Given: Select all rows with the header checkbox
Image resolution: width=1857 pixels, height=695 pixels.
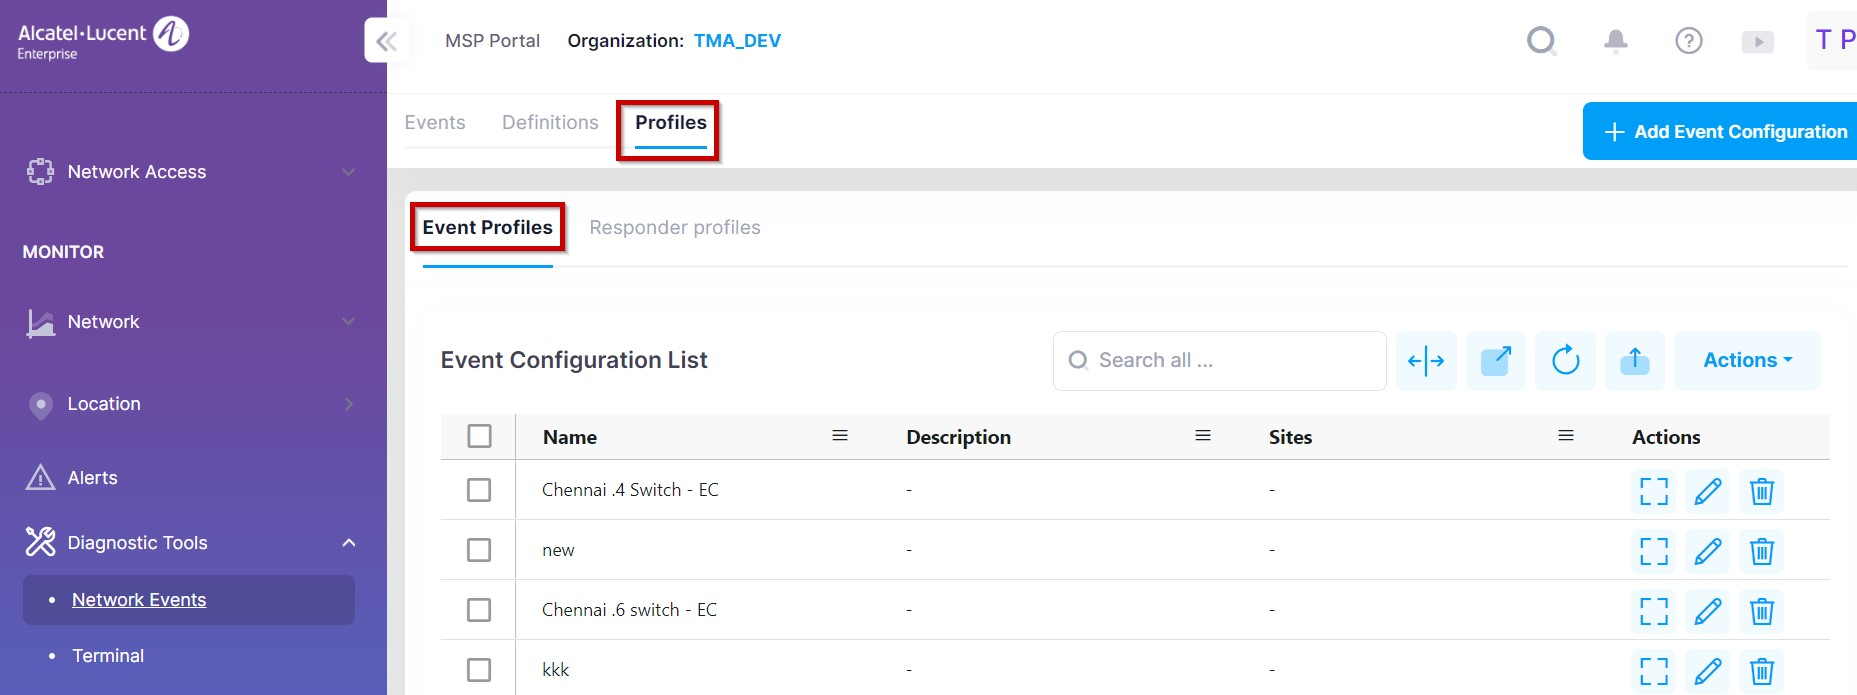Looking at the screenshot, I should point(479,436).
